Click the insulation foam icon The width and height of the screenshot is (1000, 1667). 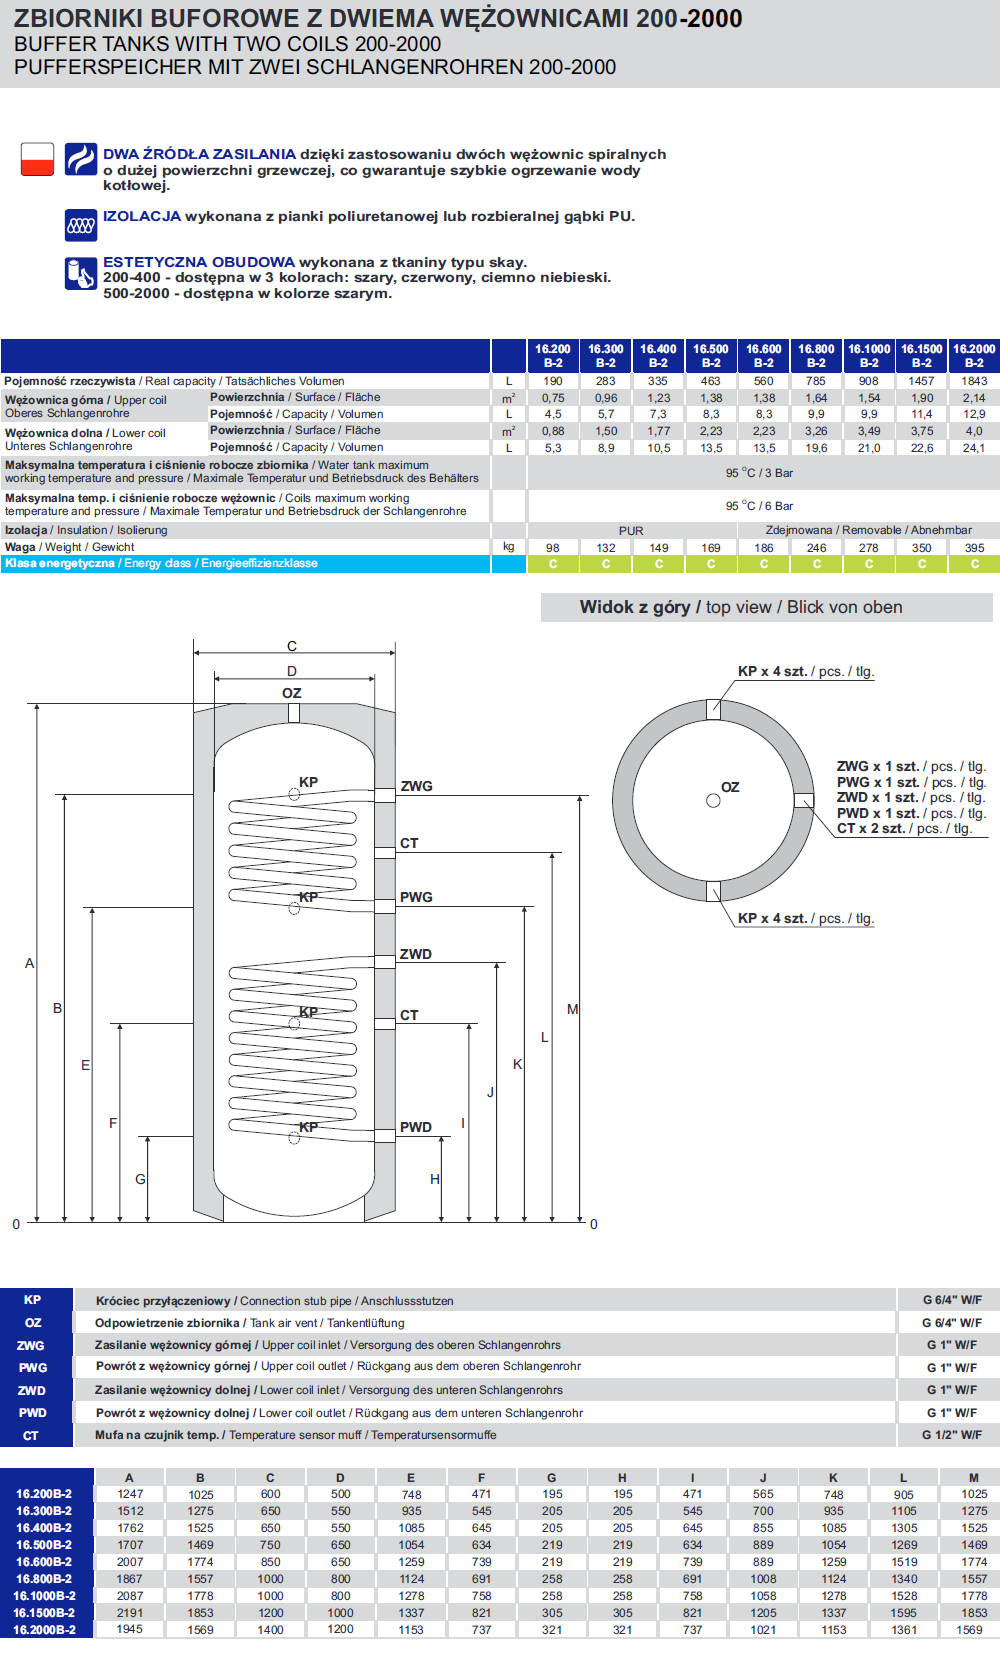click(81, 225)
